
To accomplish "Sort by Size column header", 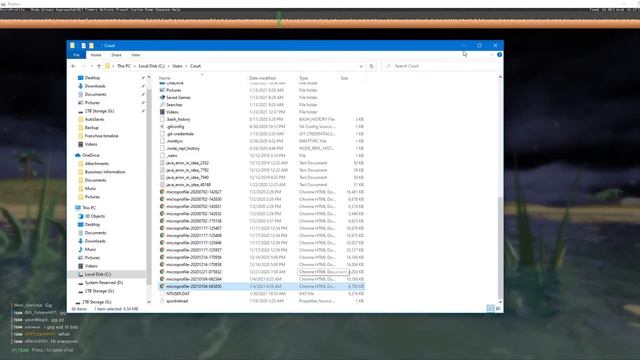I will pyautogui.click(x=344, y=78).
